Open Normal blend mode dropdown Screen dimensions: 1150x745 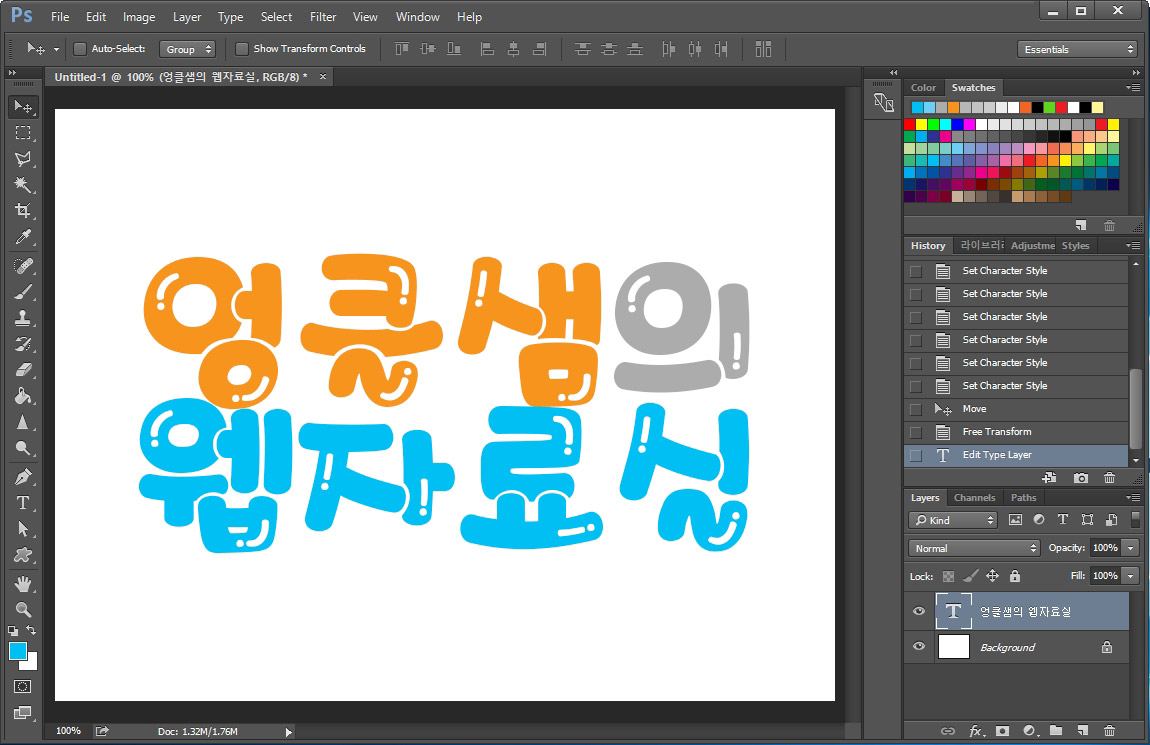974,548
